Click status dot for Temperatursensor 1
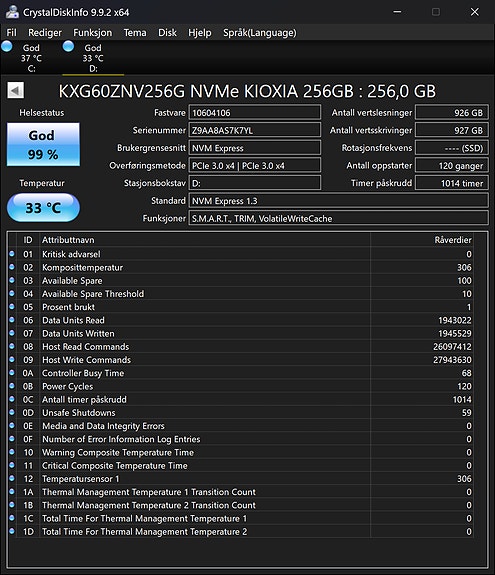 click(12, 478)
